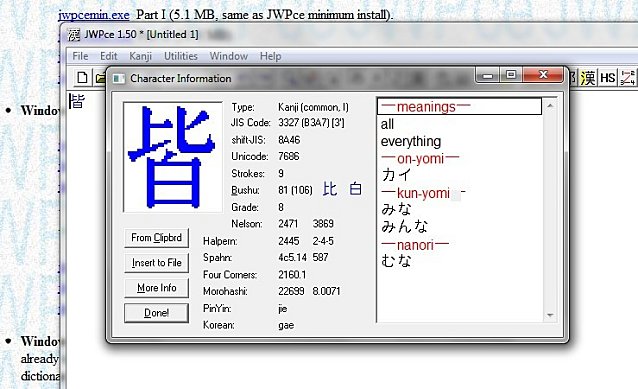Screen dimensions: 638x389
Task: Select the nanori header row
Action: click(x=415, y=245)
